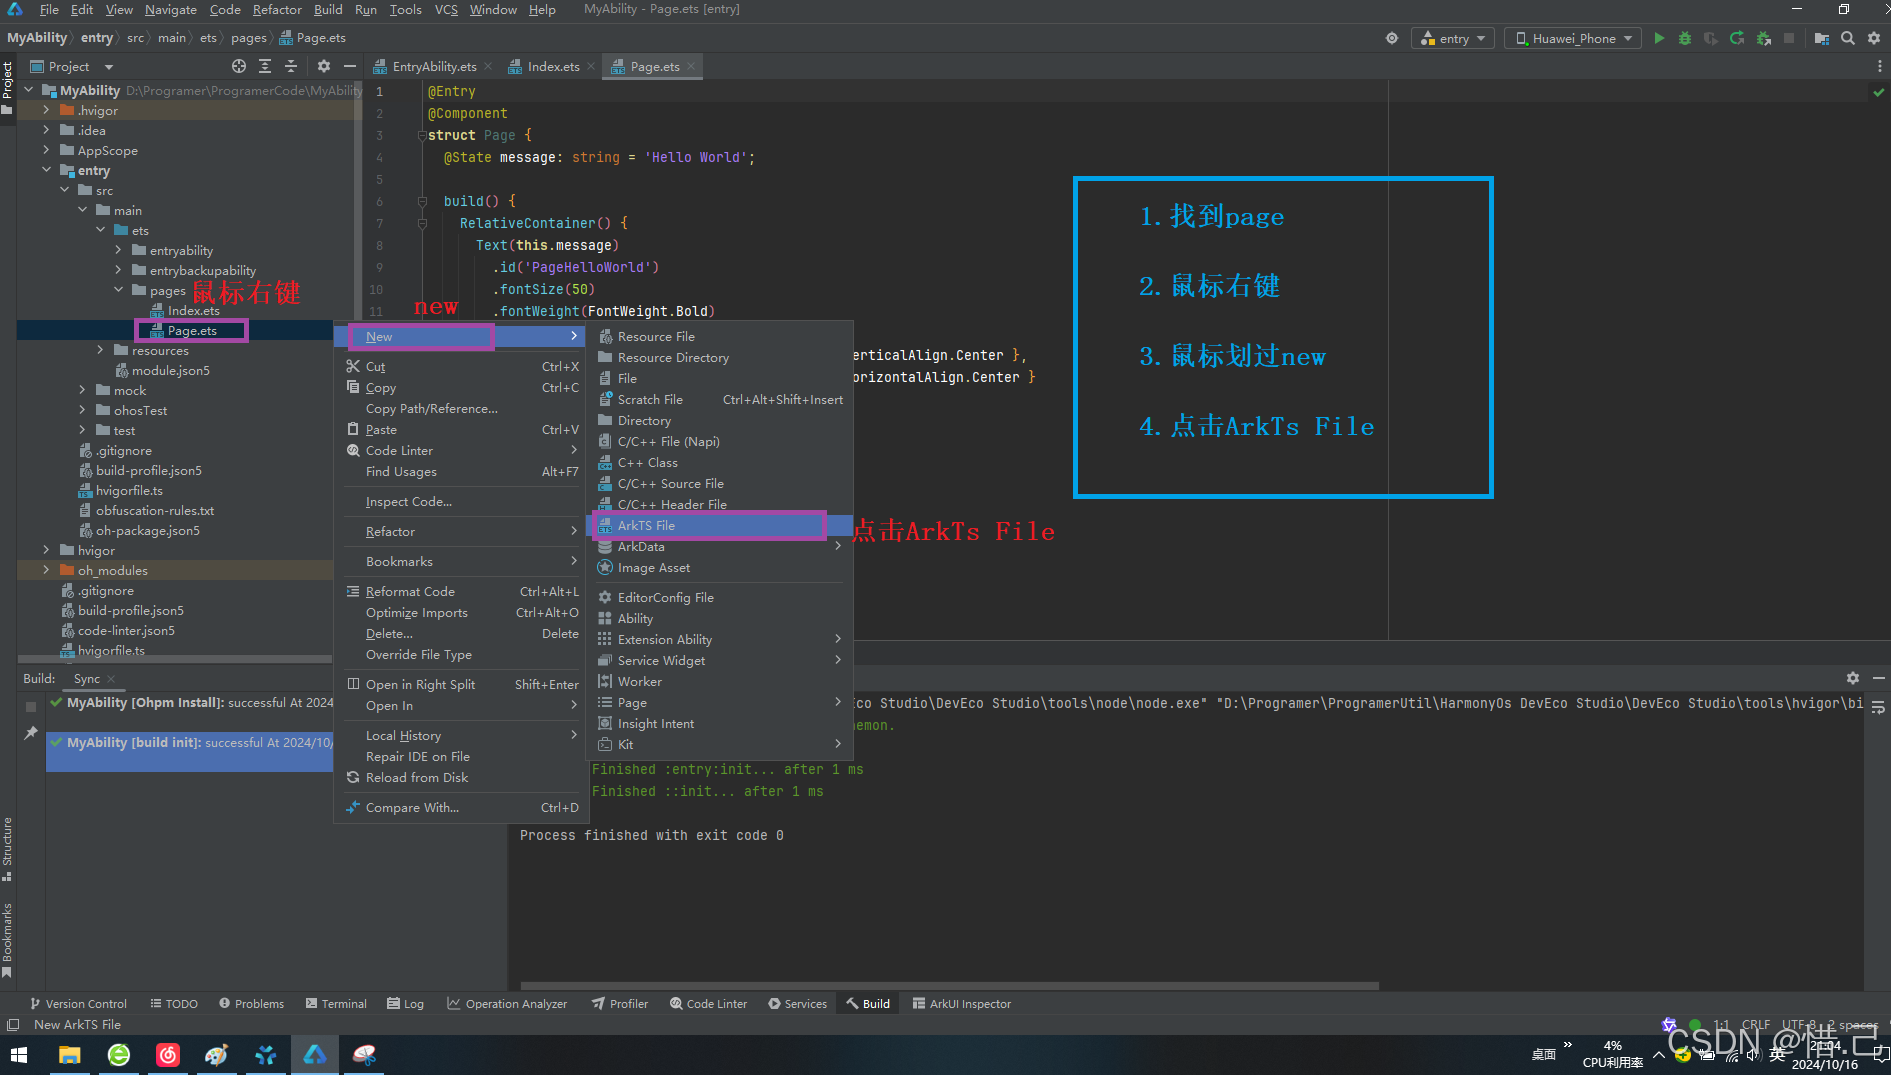
Task: Open IDE settings gear at top right
Action: (1874, 38)
